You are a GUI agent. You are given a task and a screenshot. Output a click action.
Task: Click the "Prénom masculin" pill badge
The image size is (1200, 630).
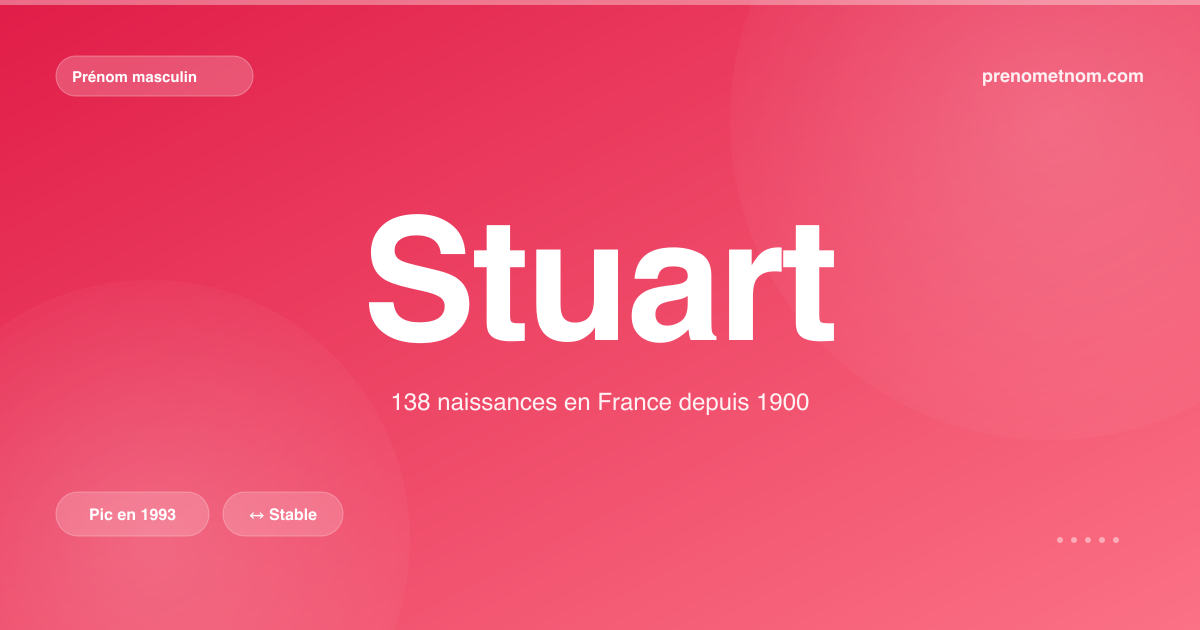click(154, 76)
